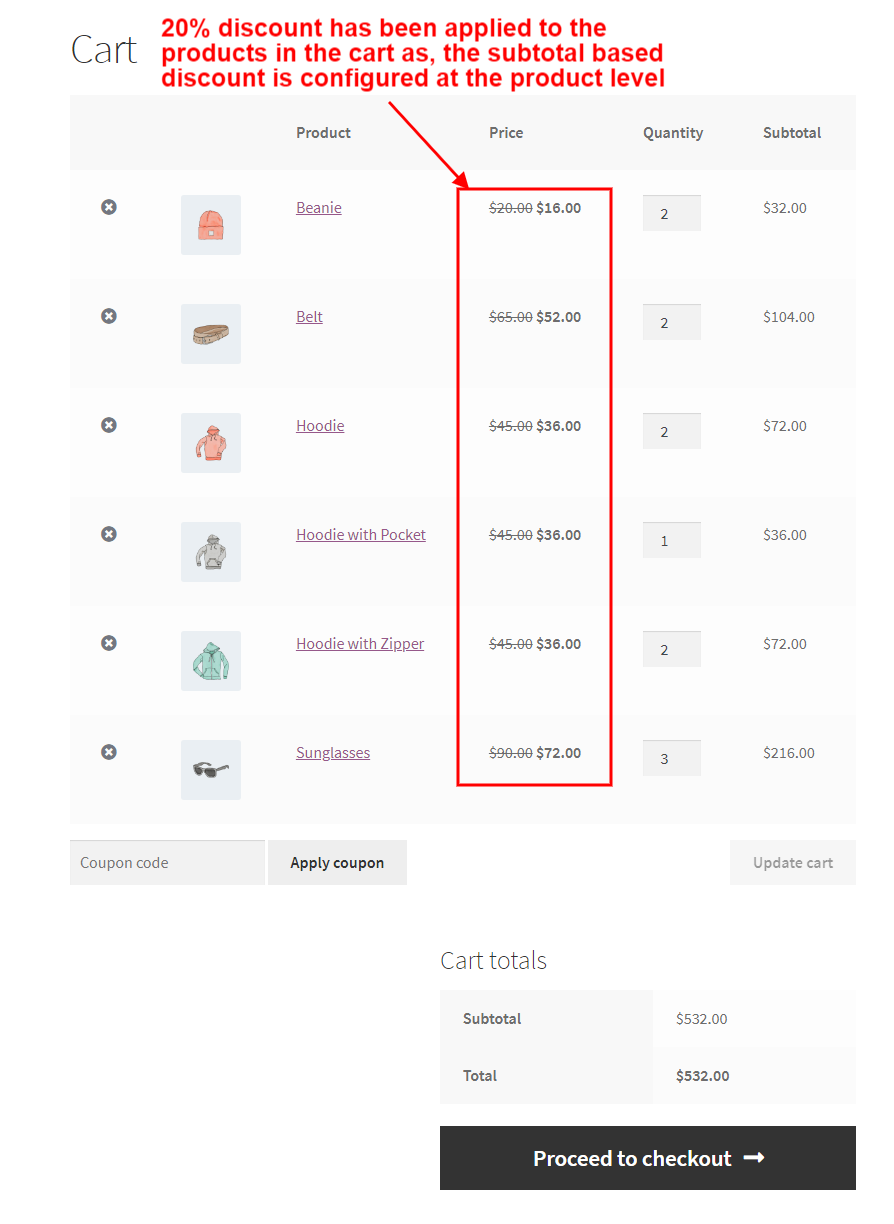Image resolution: width=894 pixels, height=1224 pixels.
Task: Click the Coupon code input field
Action: (167, 862)
